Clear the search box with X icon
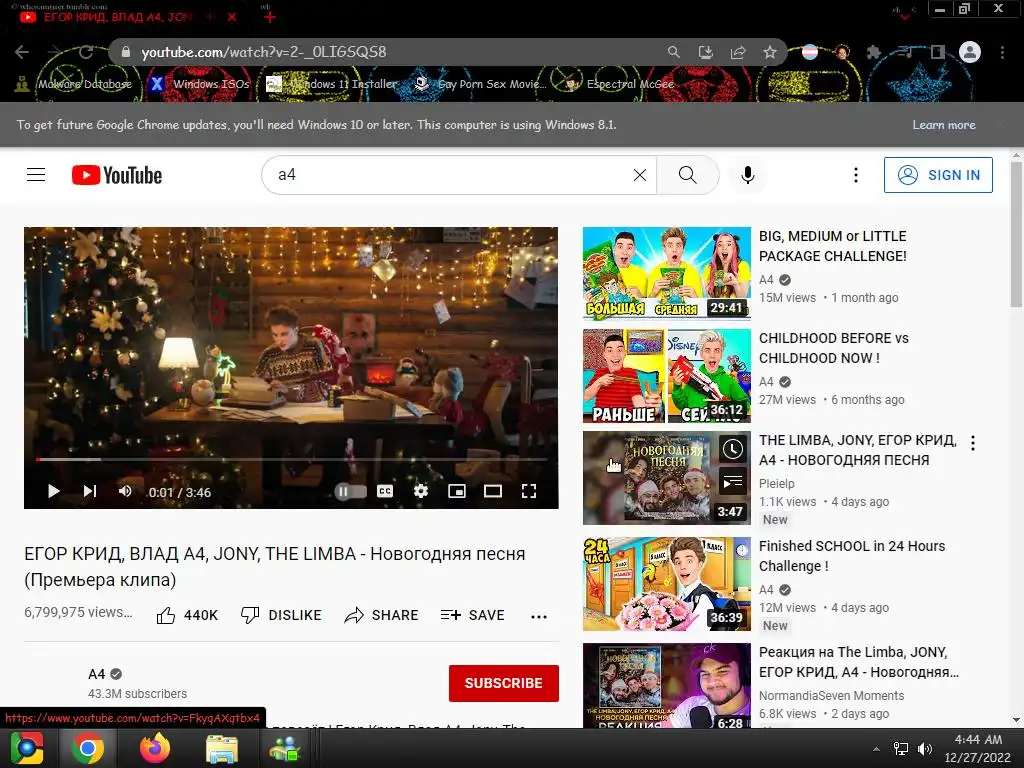Viewport: 1024px width, 768px height. pos(640,175)
